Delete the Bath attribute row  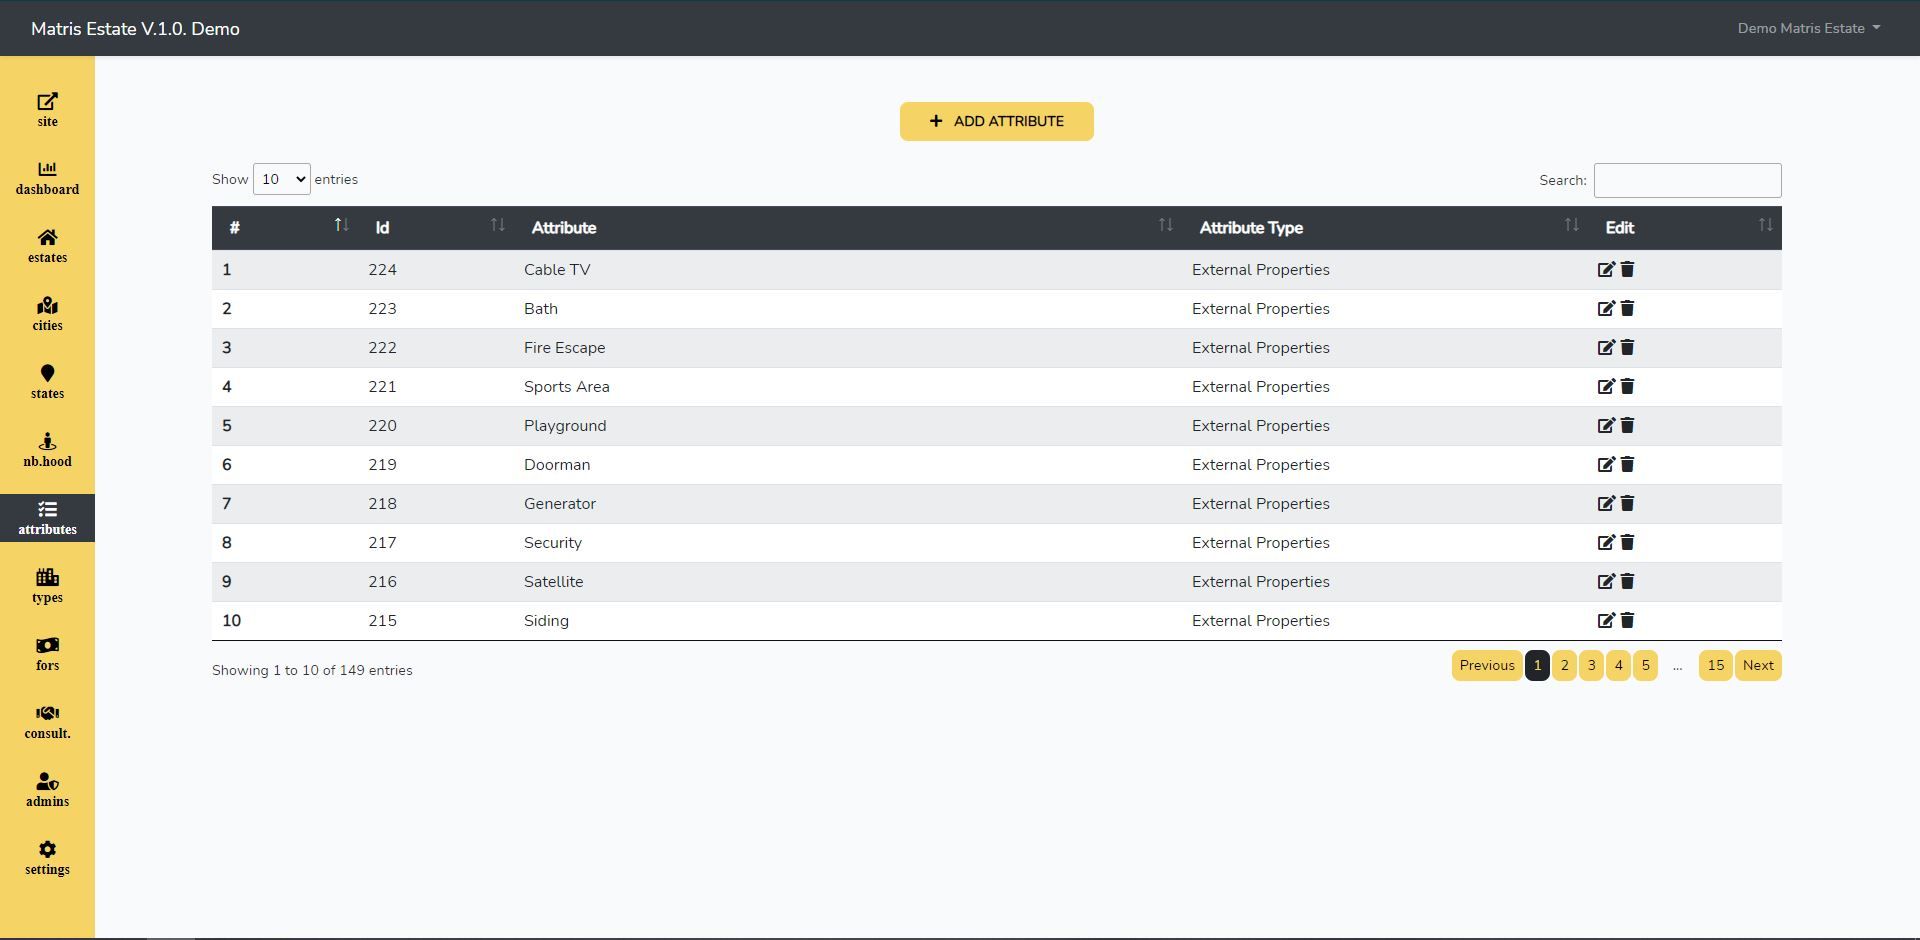click(x=1627, y=309)
